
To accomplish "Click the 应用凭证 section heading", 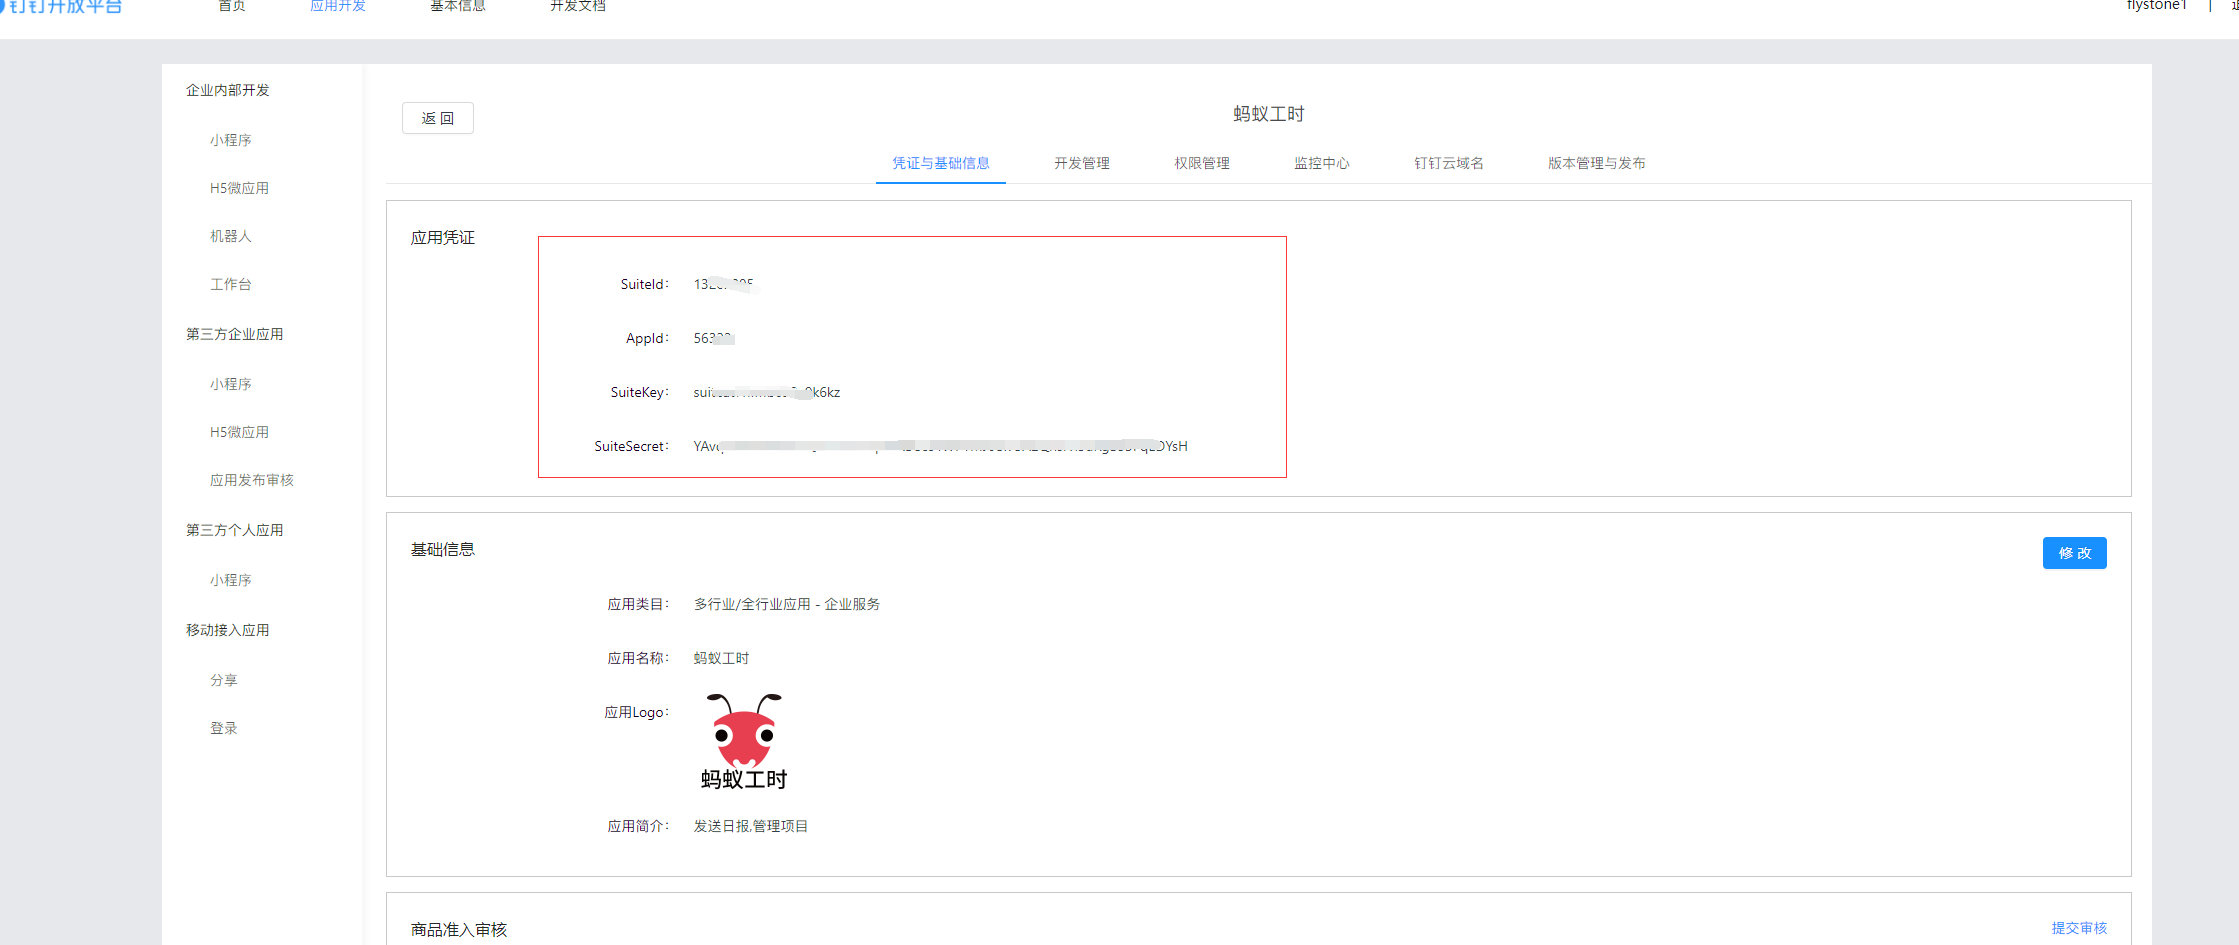I will click(x=443, y=237).
